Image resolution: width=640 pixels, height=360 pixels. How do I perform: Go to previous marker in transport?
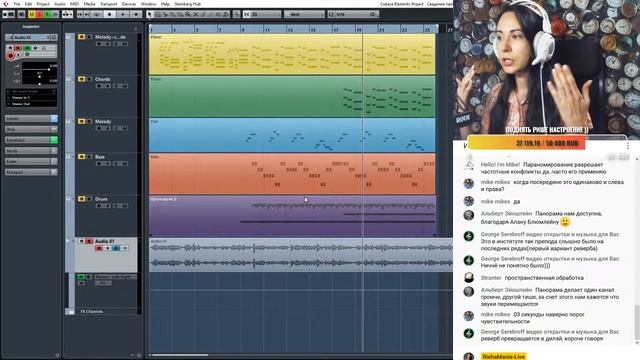click(80, 14)
